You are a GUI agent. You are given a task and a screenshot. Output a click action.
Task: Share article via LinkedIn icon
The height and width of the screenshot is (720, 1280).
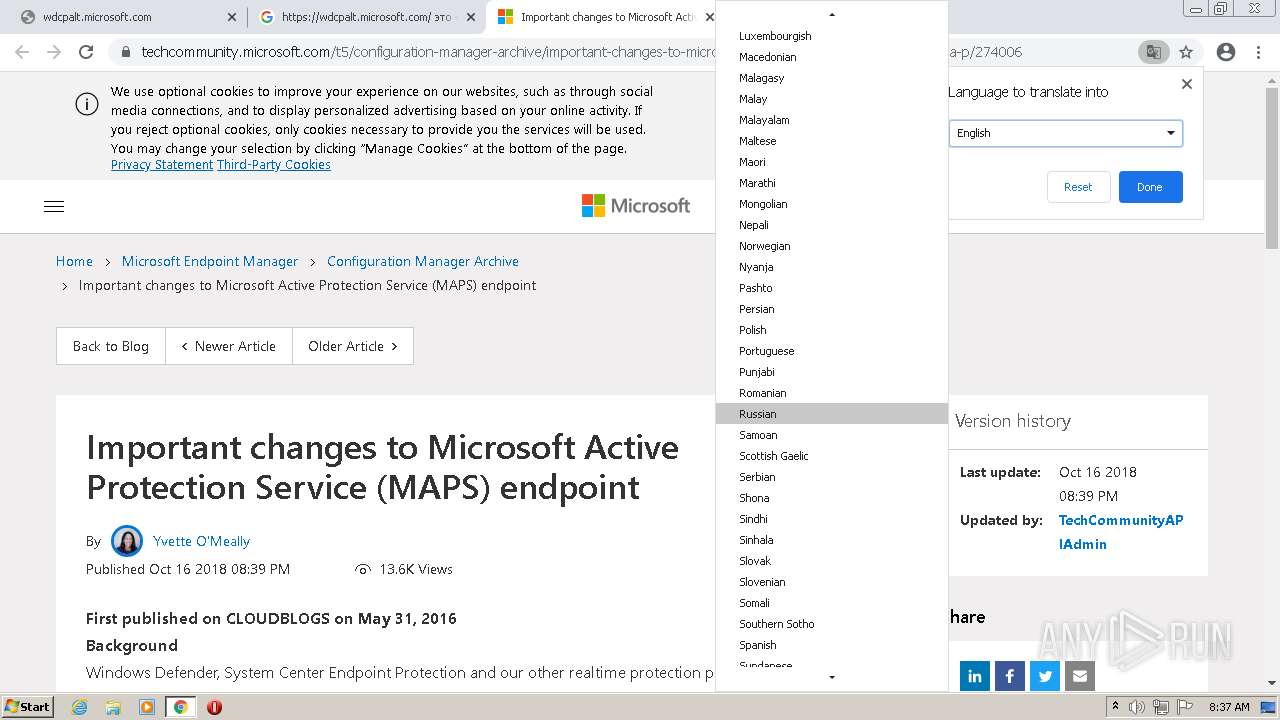click(975, 676)
